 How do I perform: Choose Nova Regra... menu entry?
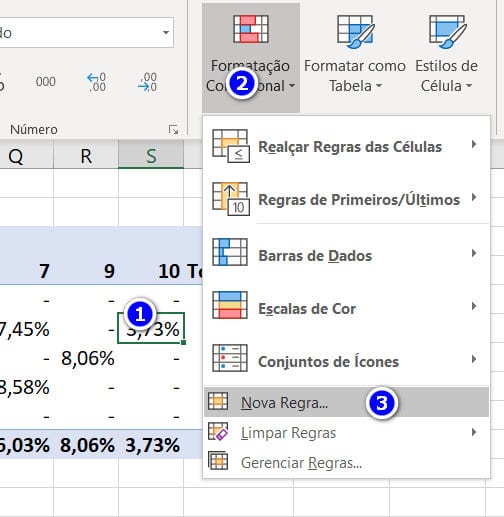(x=346, y=402)
